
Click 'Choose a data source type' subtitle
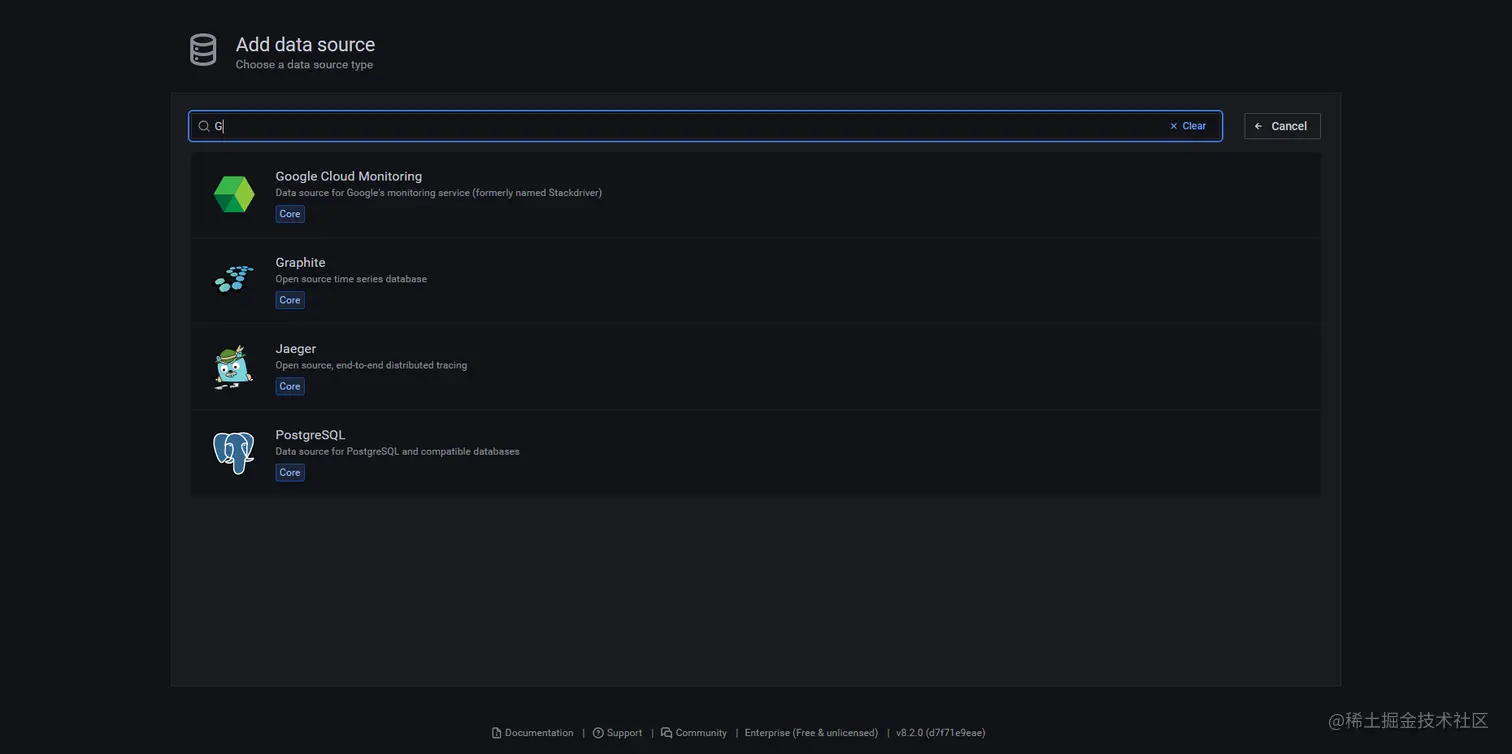(x=304, y=65)
